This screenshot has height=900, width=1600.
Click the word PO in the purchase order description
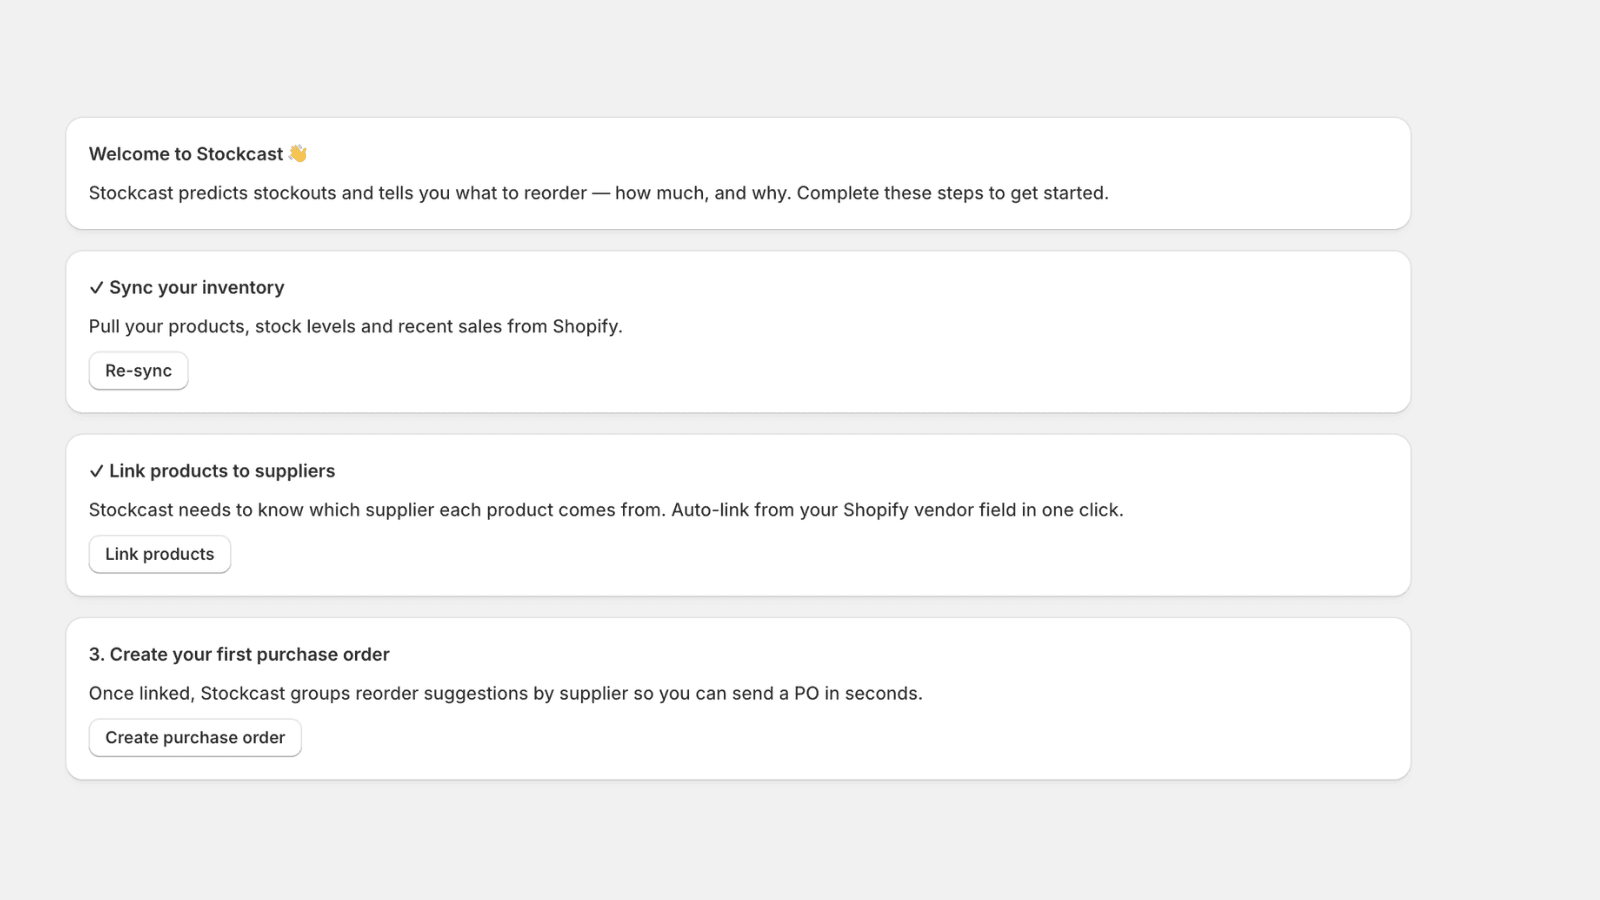point(806,693)
